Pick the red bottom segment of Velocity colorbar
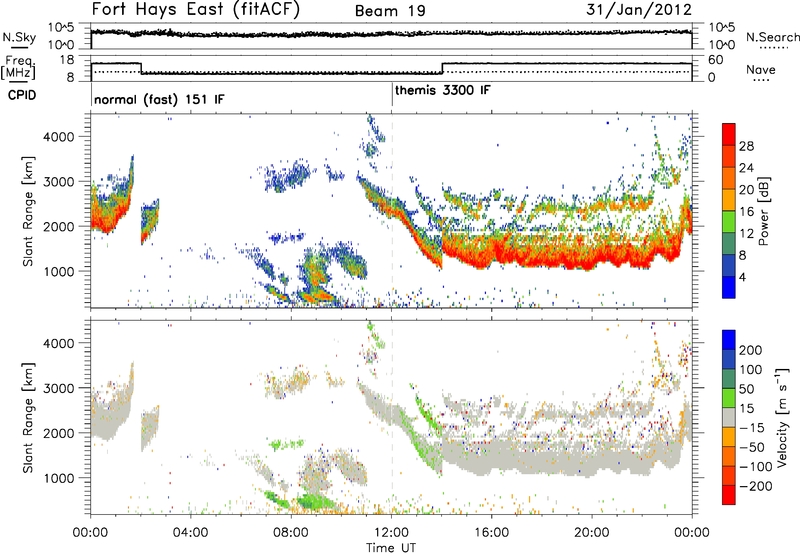Viewport: 800px width, 554px height. pos(729,495)
